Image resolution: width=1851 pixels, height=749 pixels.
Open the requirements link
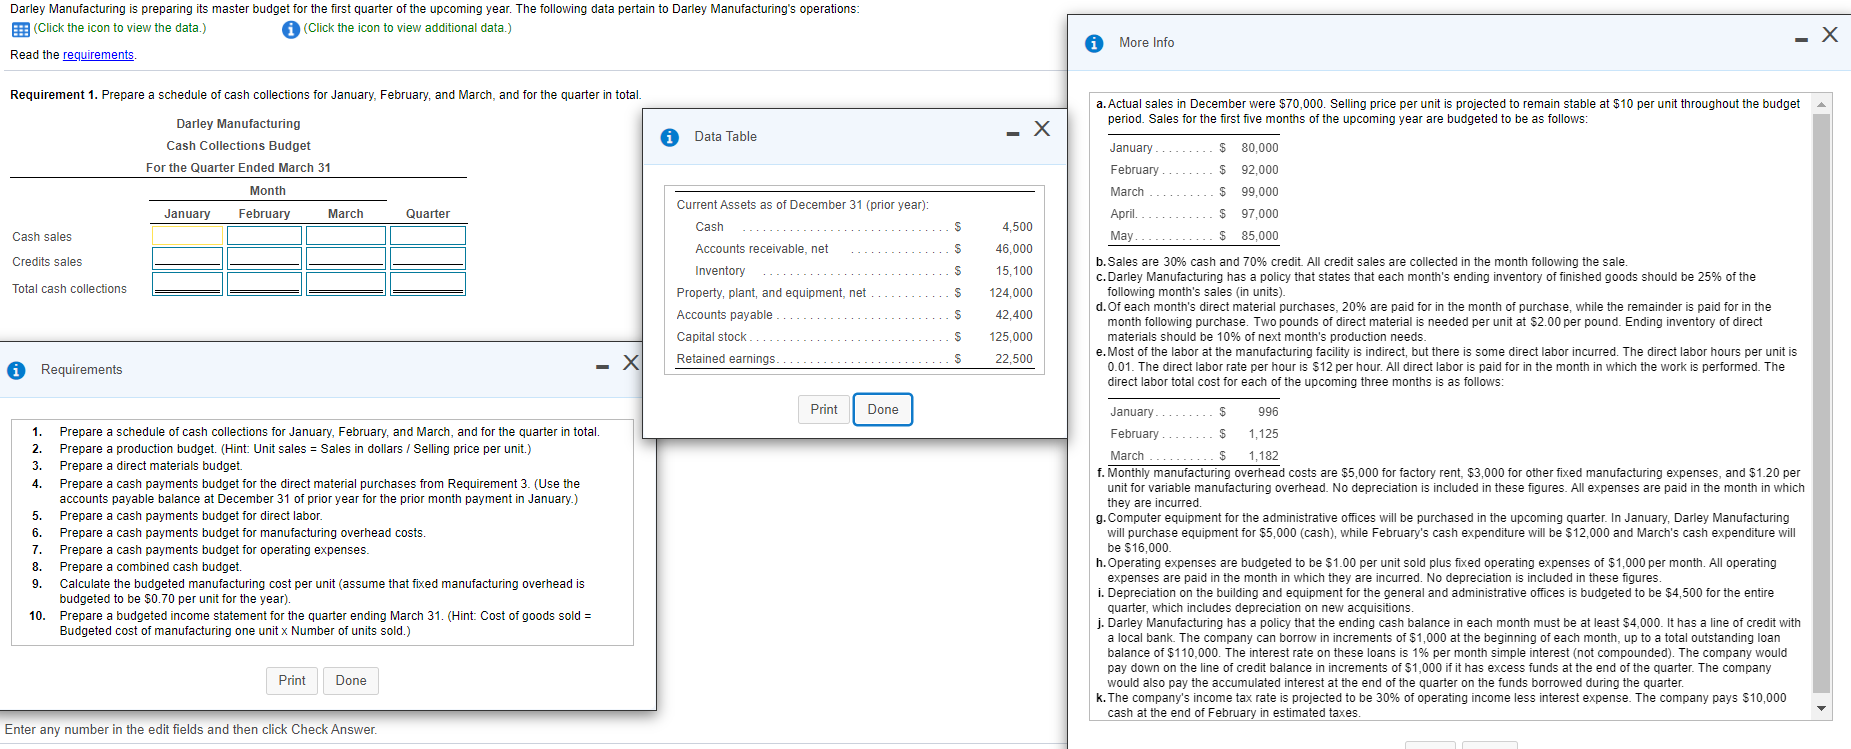(x=98, y=55)
